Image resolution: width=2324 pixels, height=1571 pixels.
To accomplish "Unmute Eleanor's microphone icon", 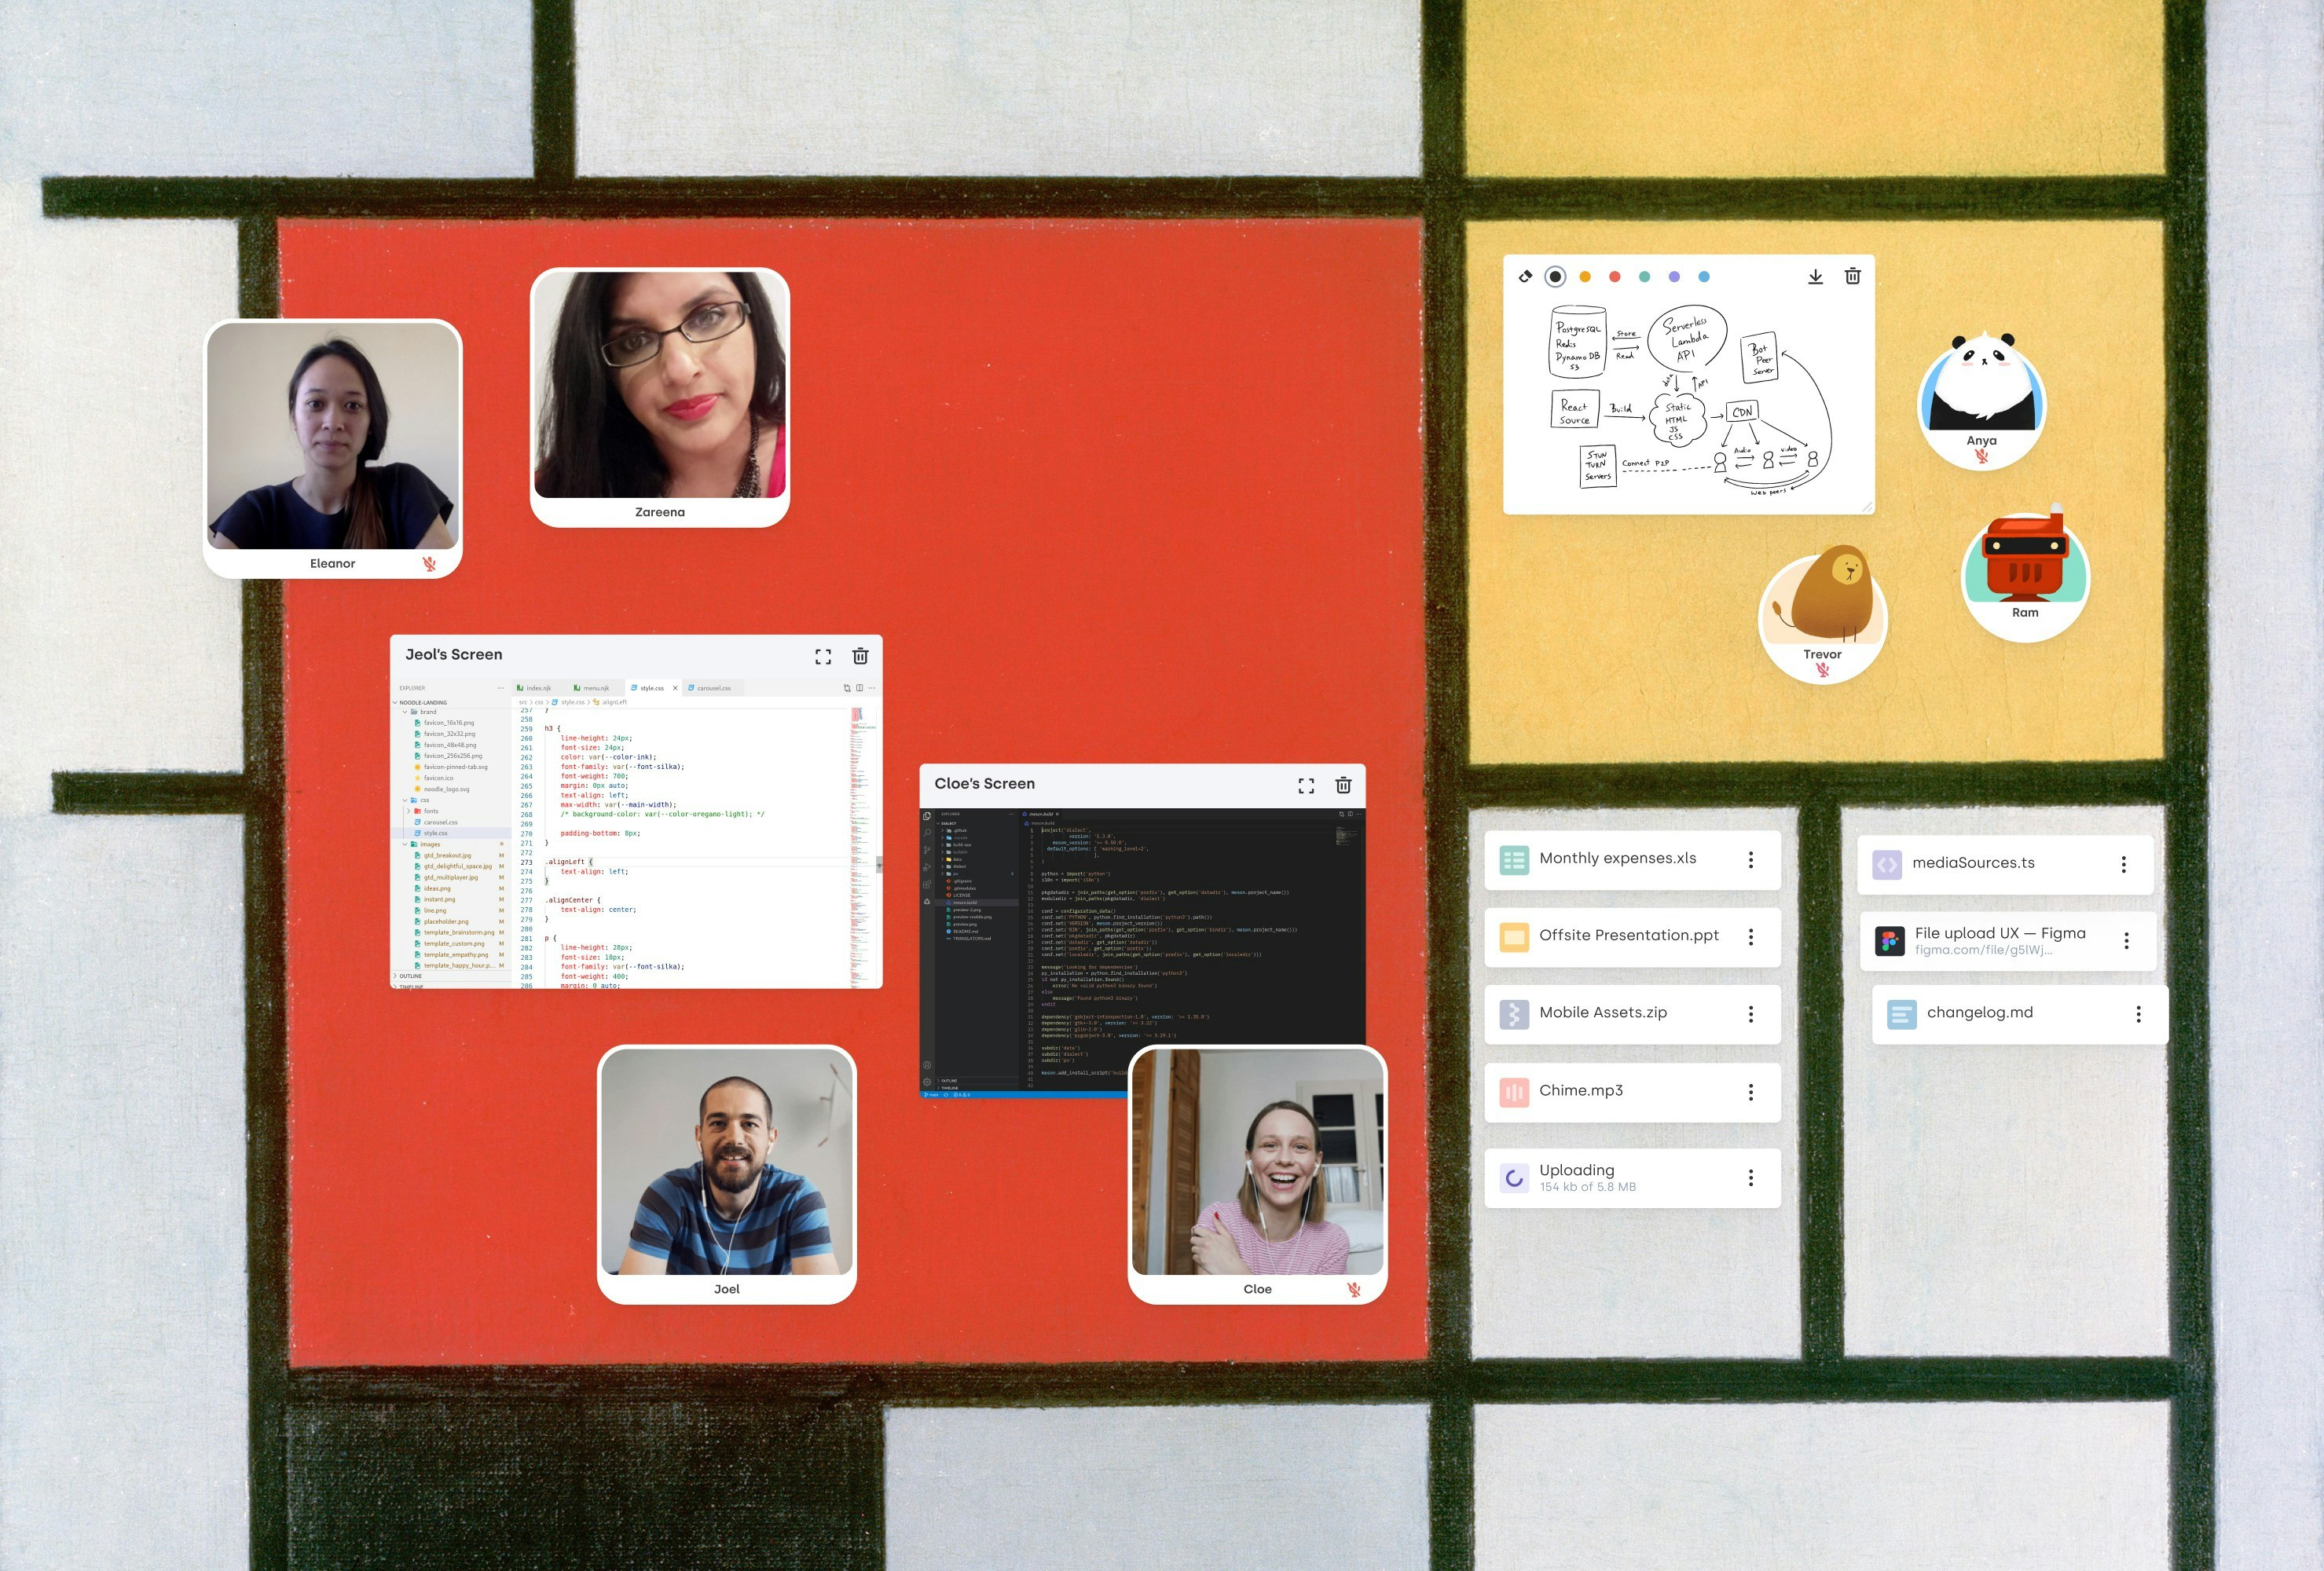I will click(x=429, y=564).
